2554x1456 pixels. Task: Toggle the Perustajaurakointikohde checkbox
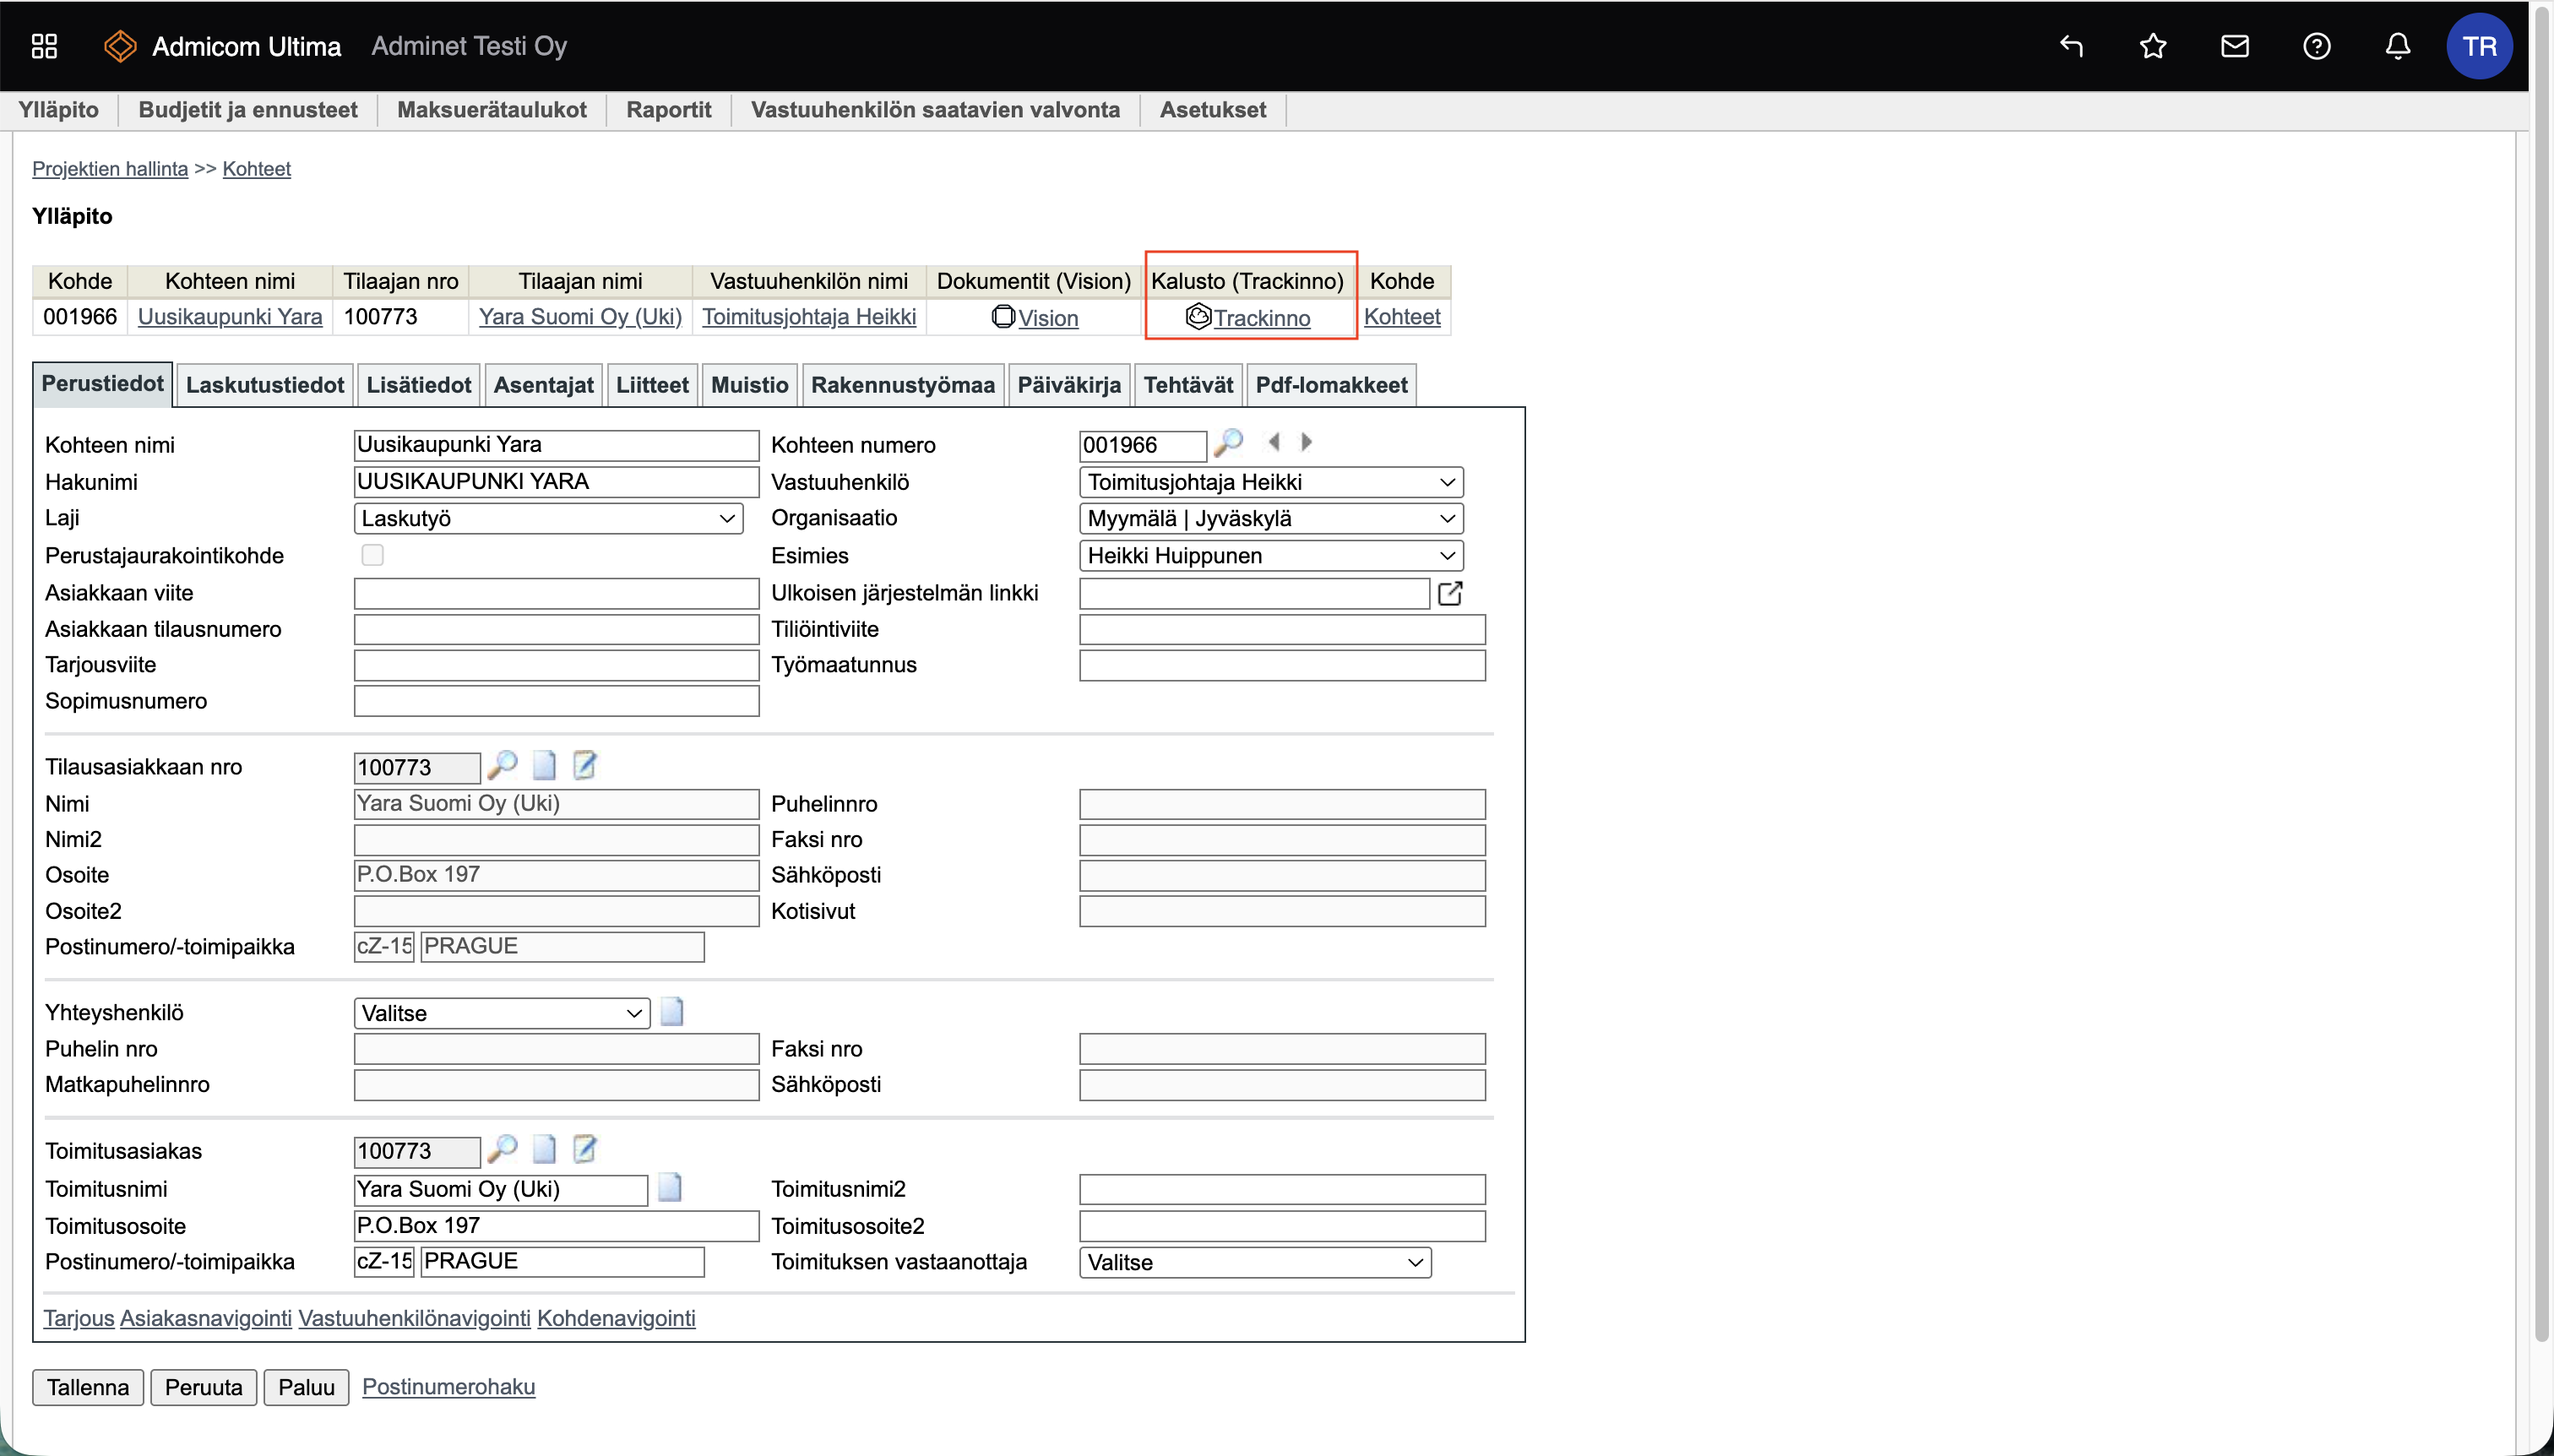[372, 555]
